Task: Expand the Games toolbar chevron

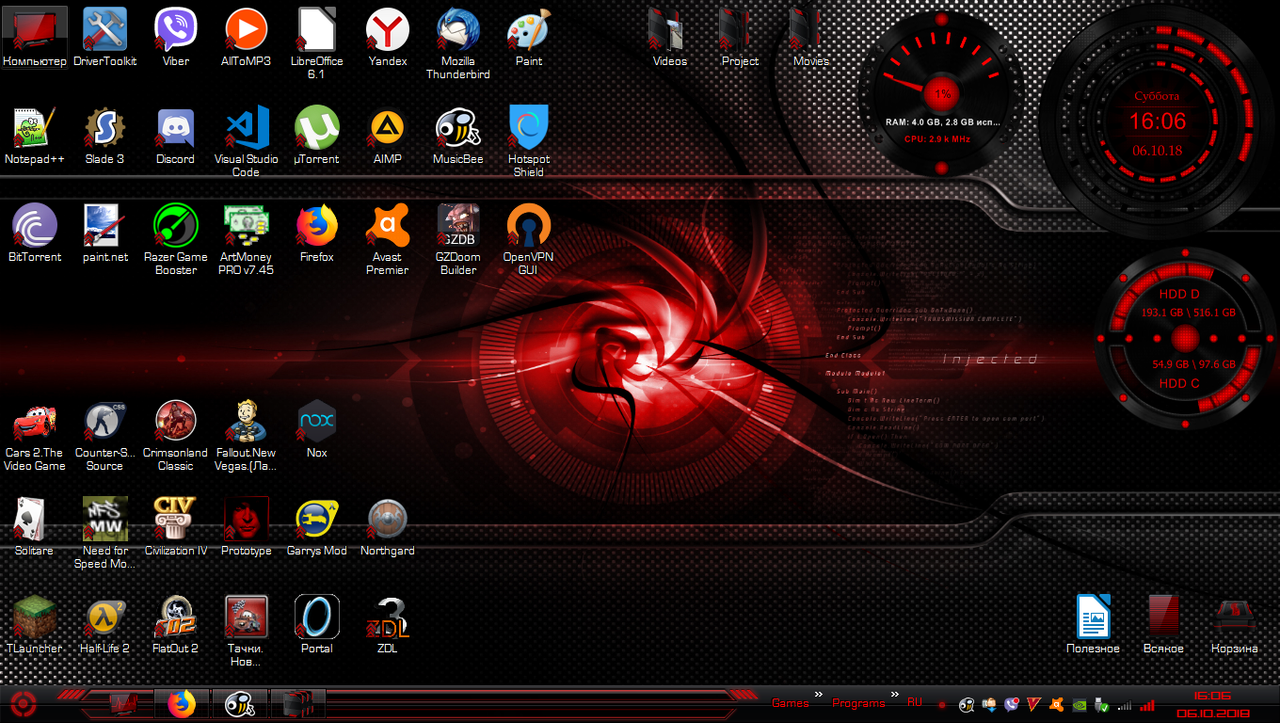Action: (819, 694)
